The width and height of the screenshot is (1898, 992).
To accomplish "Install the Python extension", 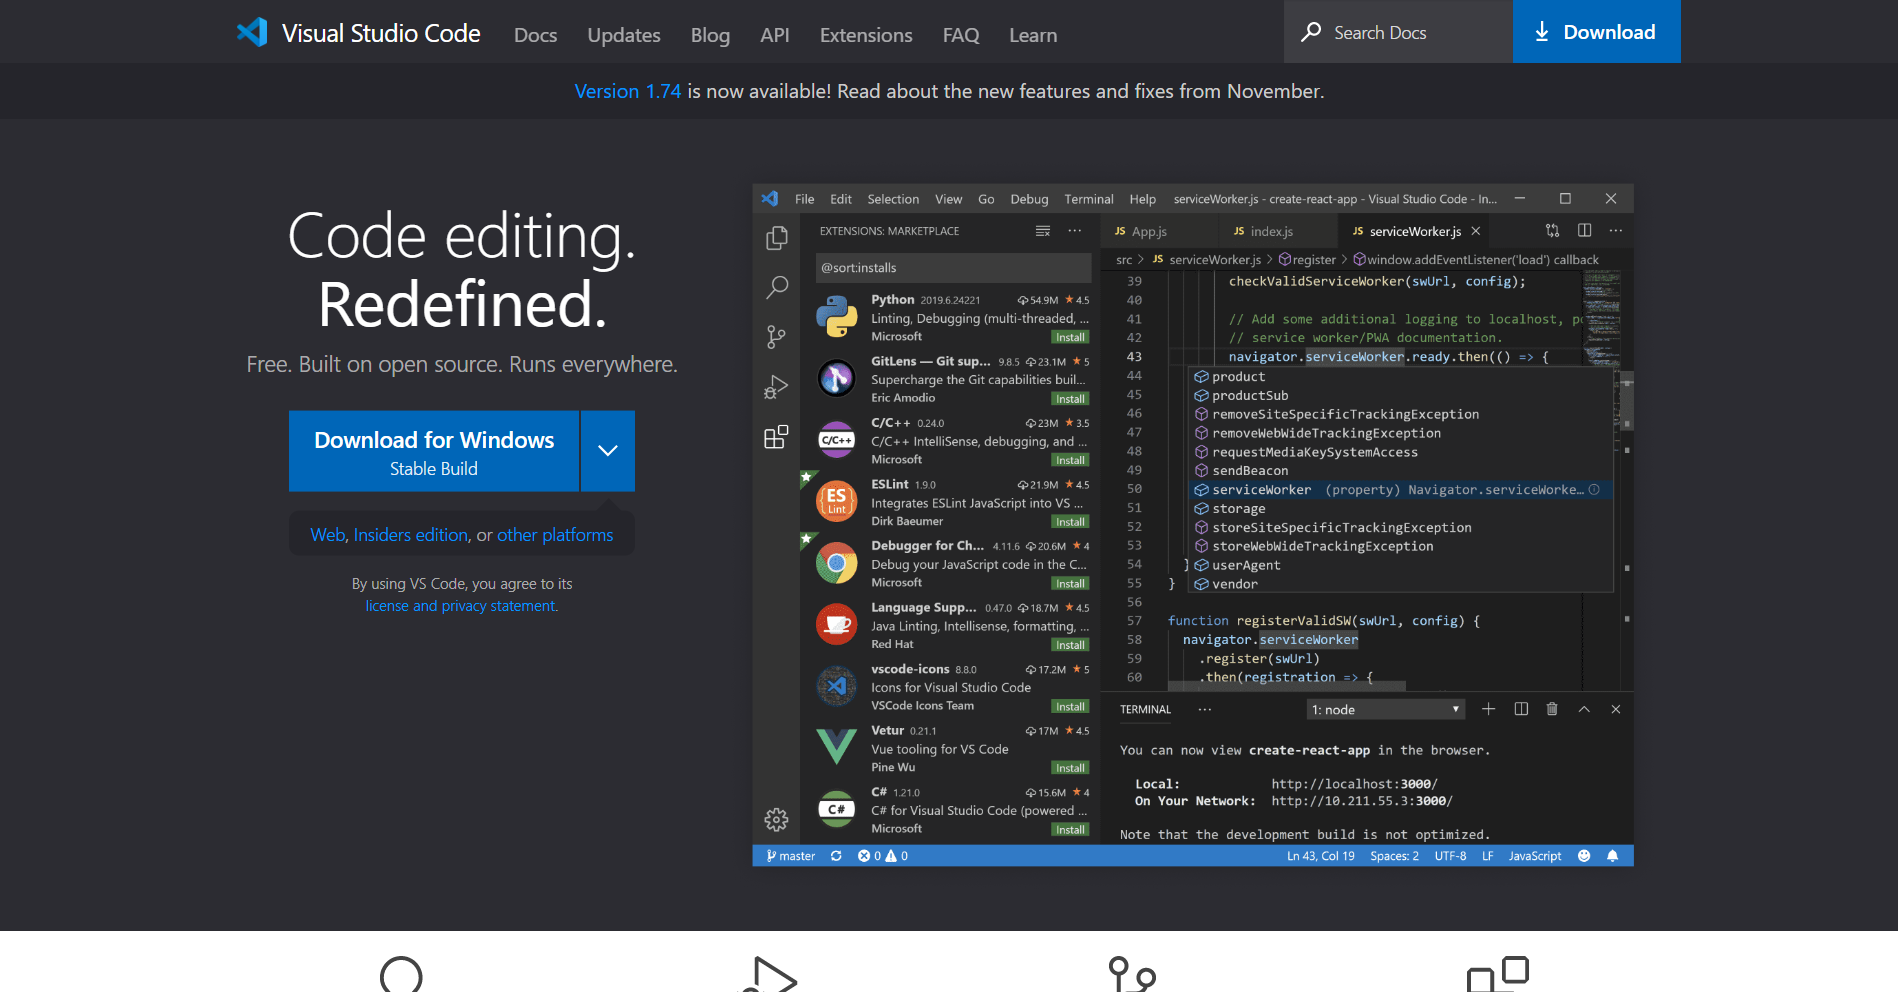I will (x=1070, y=337).
